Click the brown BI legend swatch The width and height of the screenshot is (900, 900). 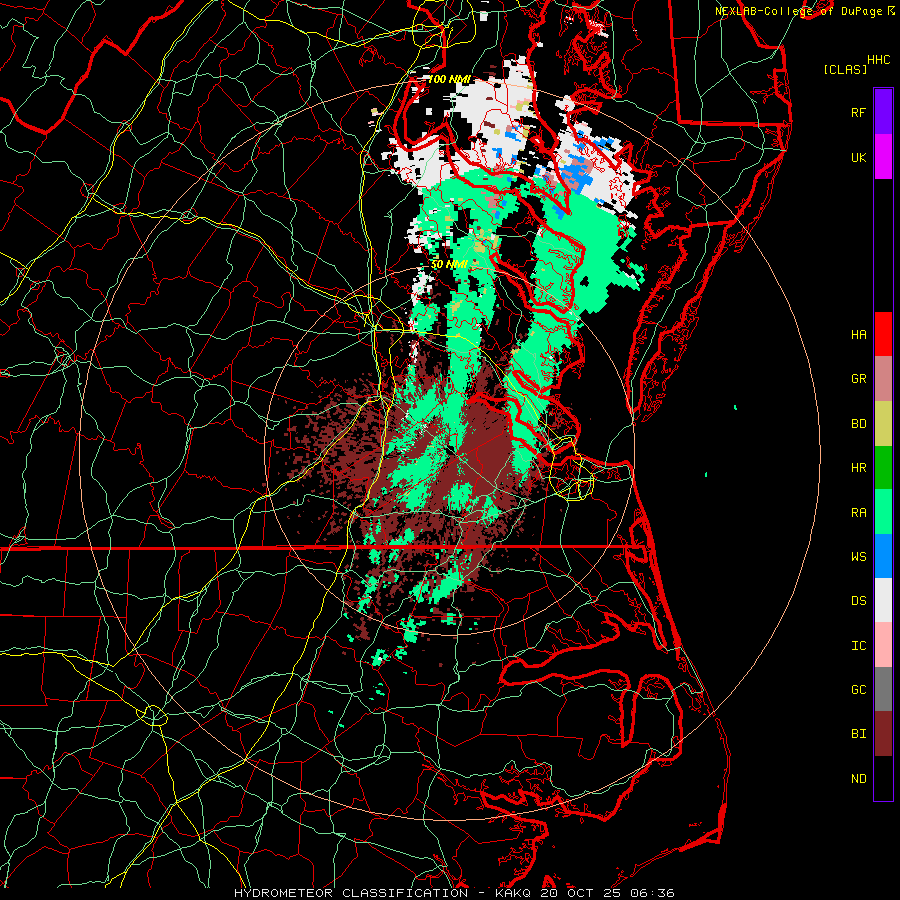pyautogui.click(x=883, y=734)
